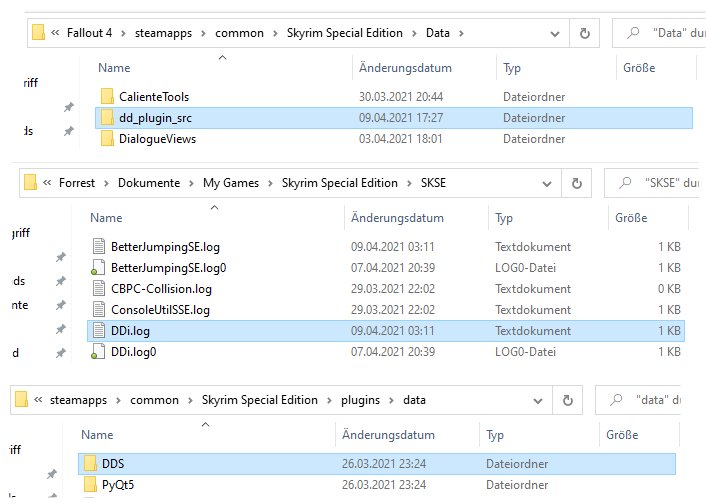Click the DDi.log0 file icon

point(98,352)
